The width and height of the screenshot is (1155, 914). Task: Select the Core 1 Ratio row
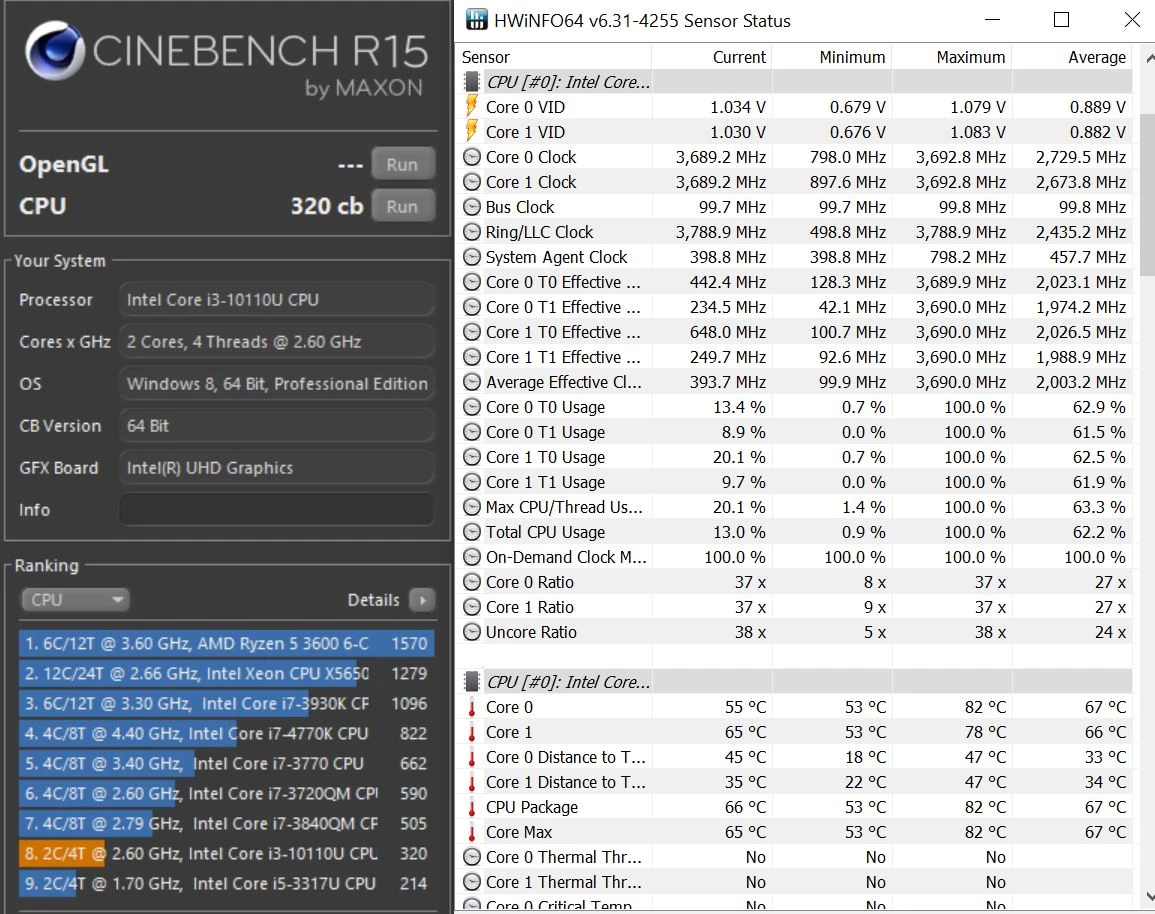pos(794,607)
